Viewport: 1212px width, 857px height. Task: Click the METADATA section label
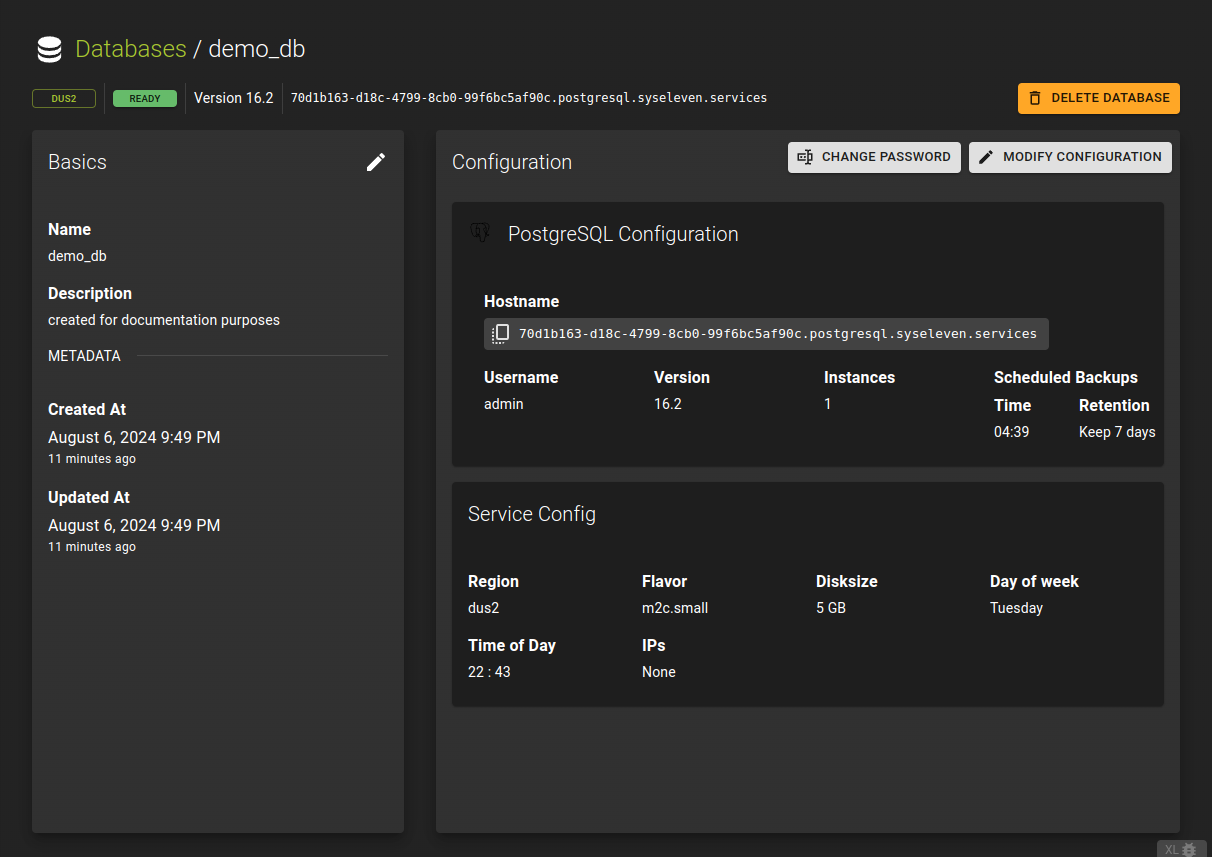point(84,356)
